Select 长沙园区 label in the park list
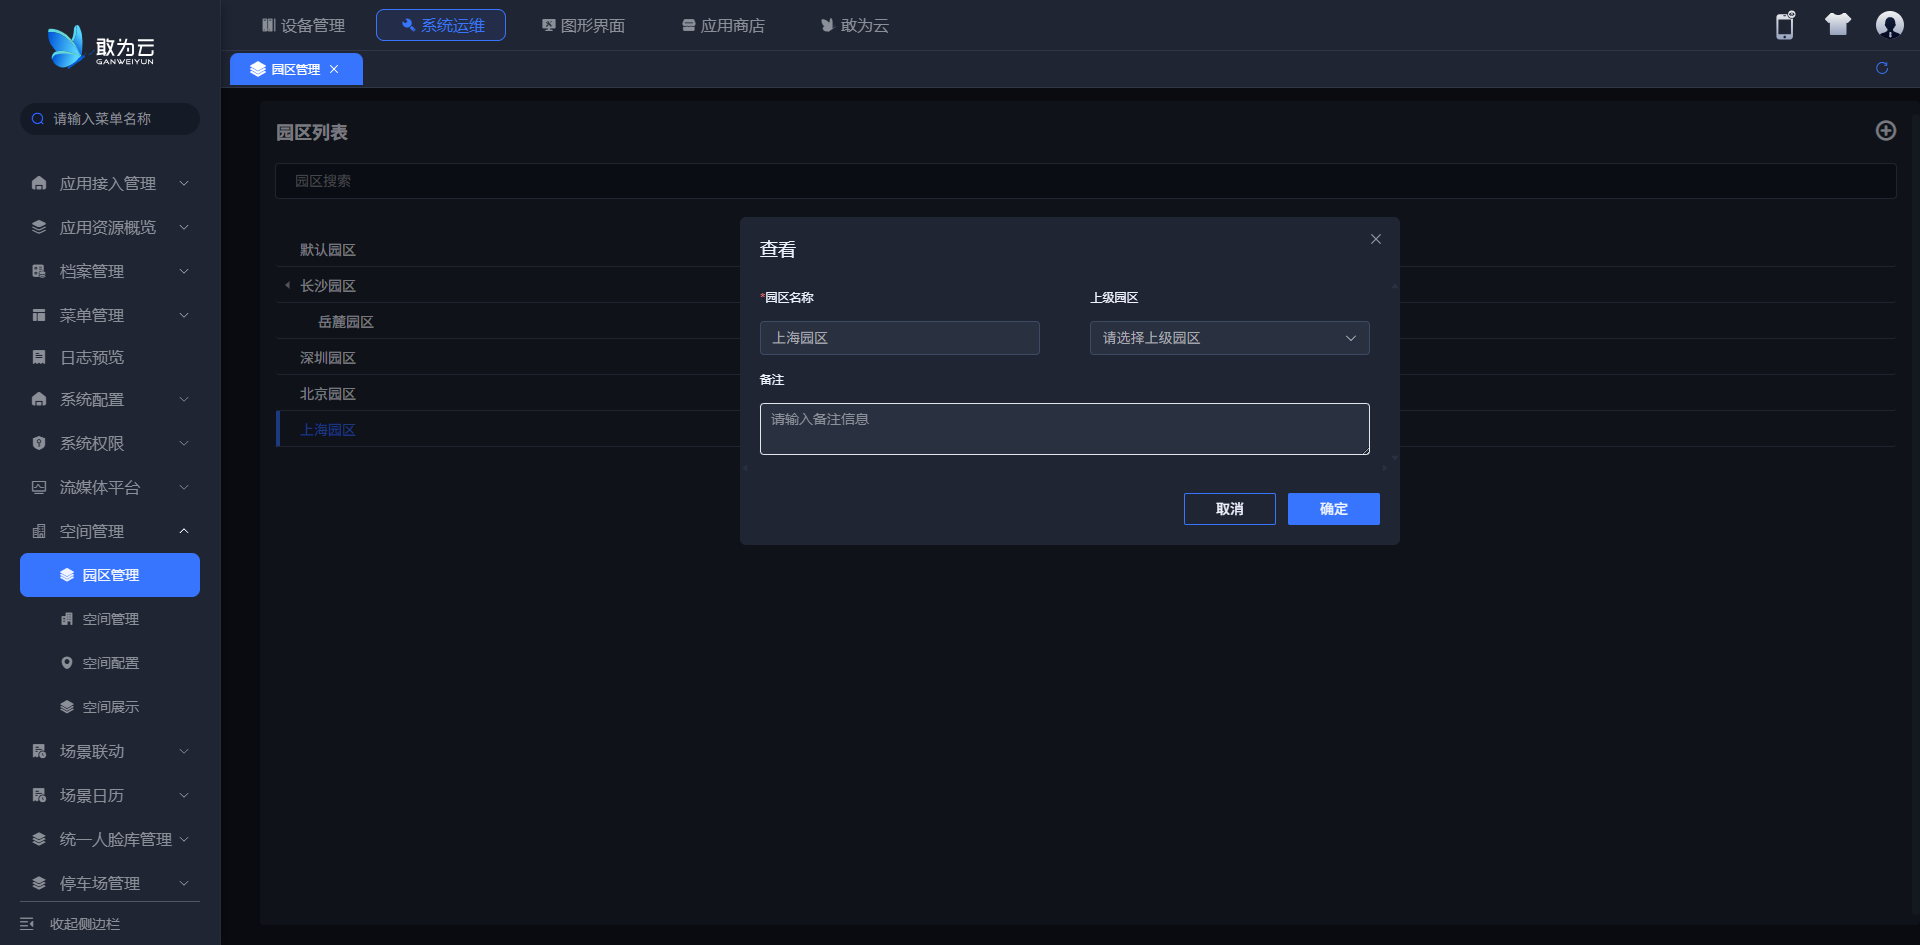This screenshot has height=945, width=1920. coord(328,285)
